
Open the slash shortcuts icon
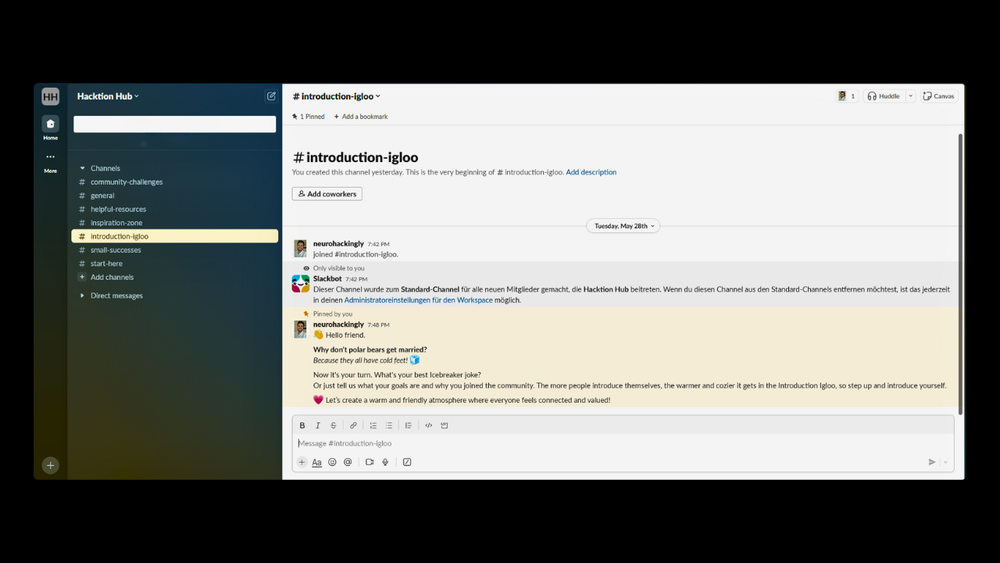point(407,462)
